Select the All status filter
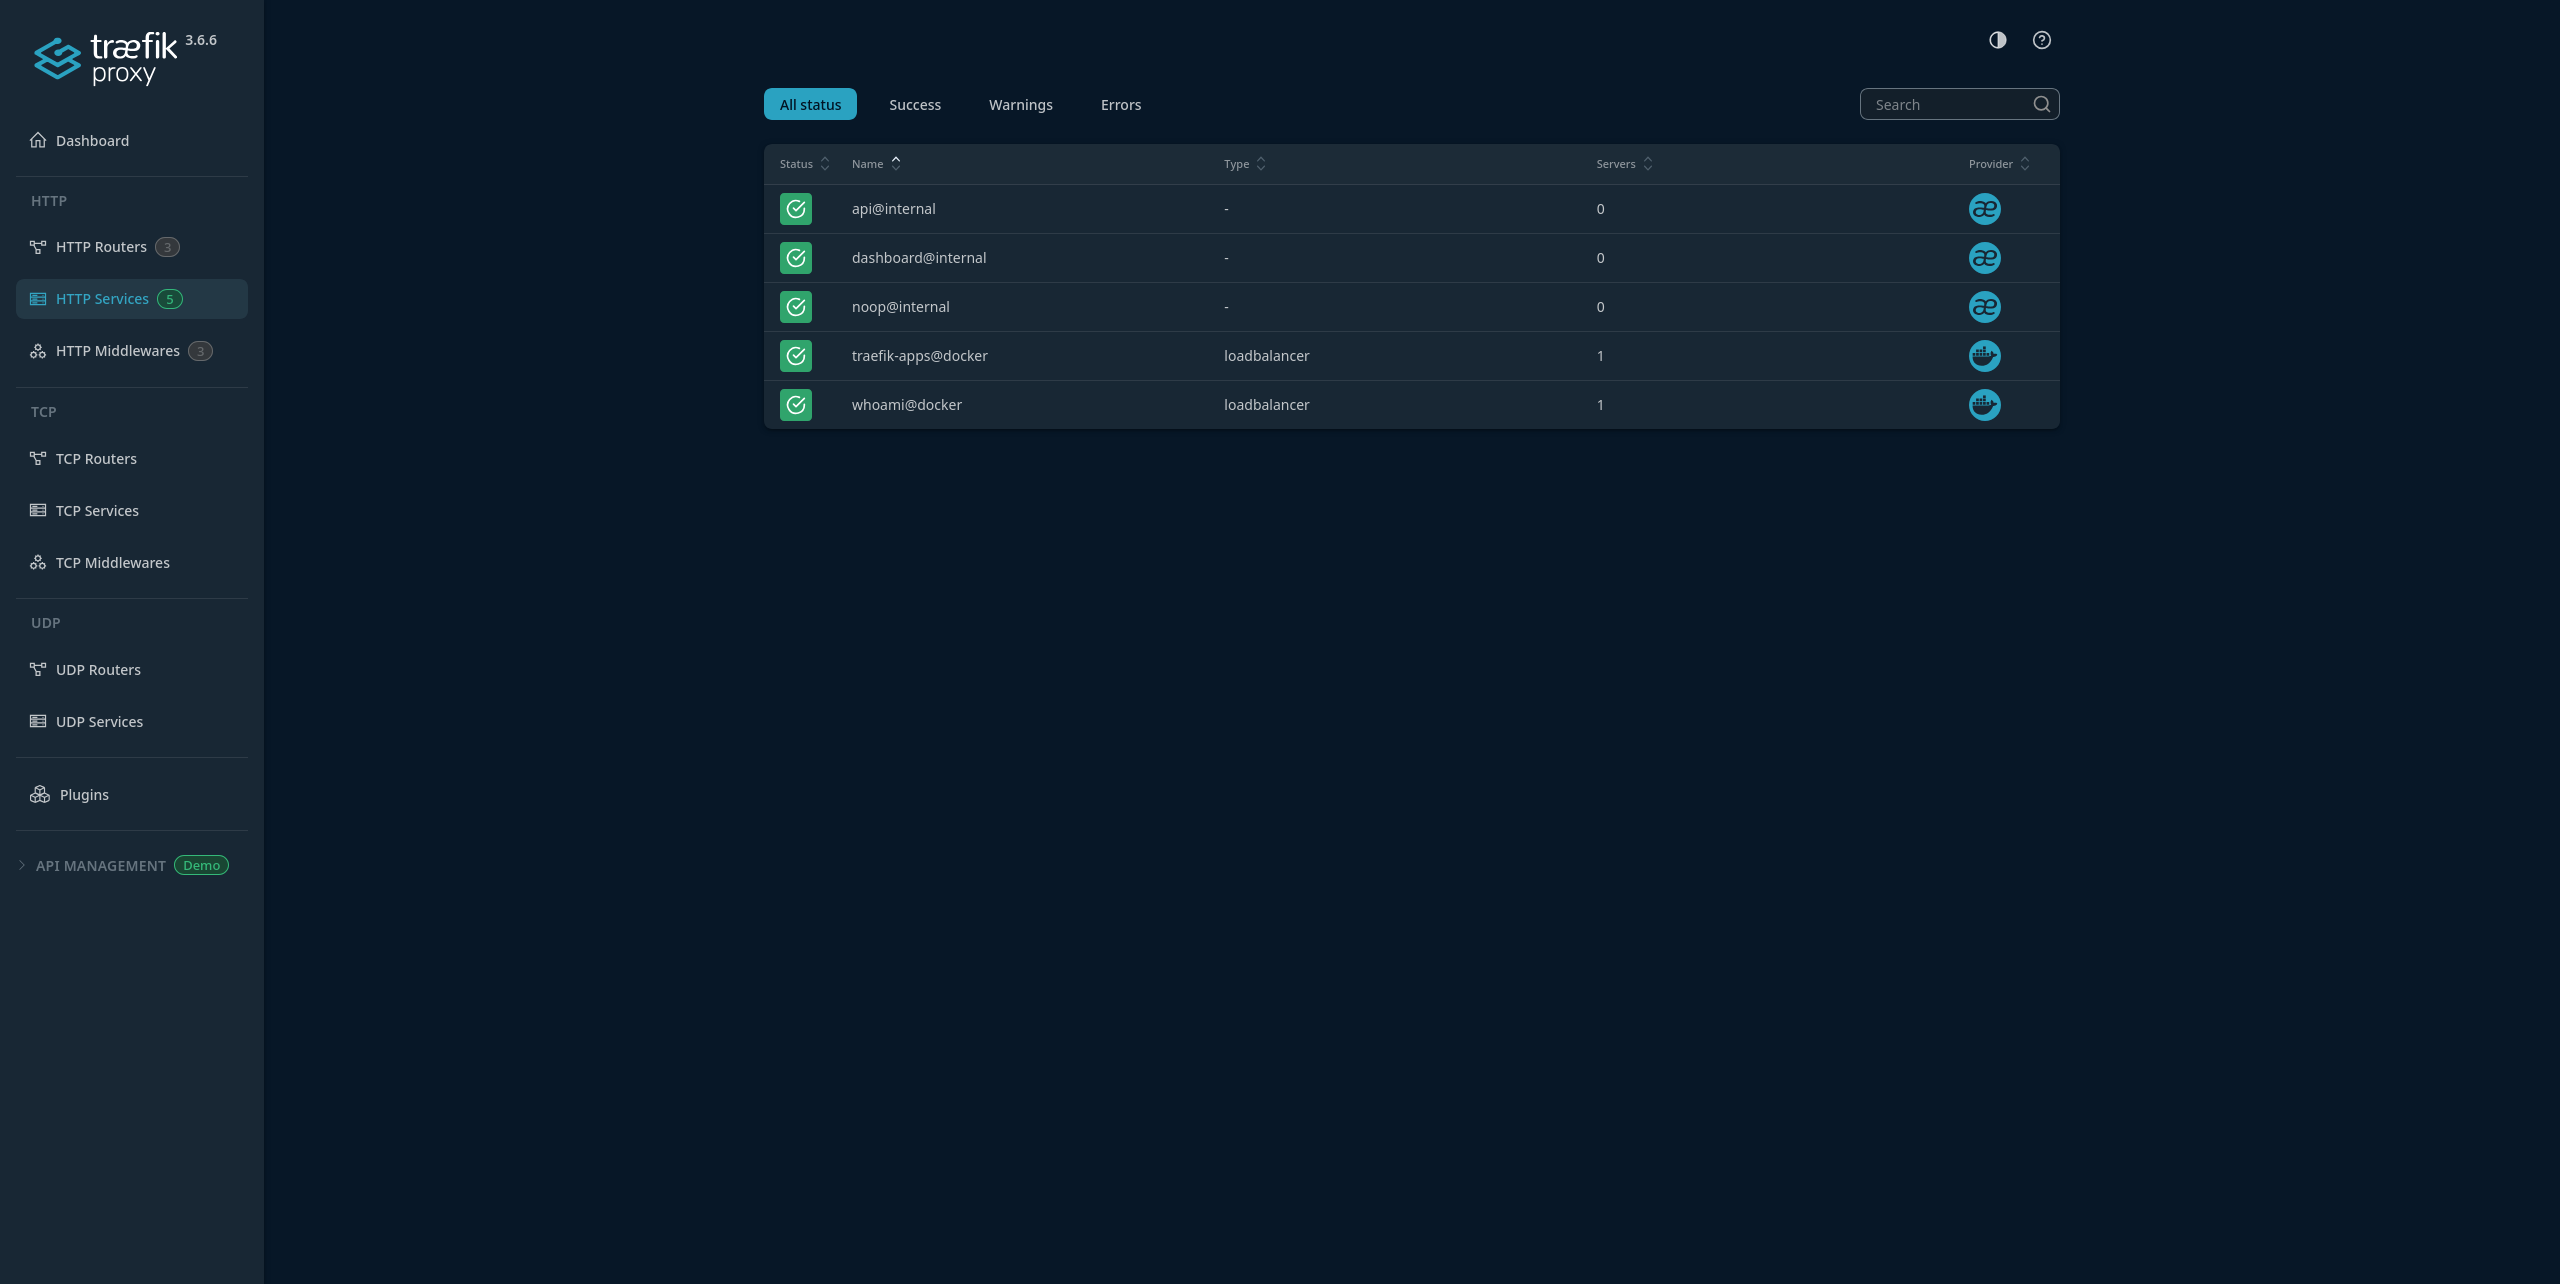Viewport: 2560px width, 1284px height. [810, 105]
